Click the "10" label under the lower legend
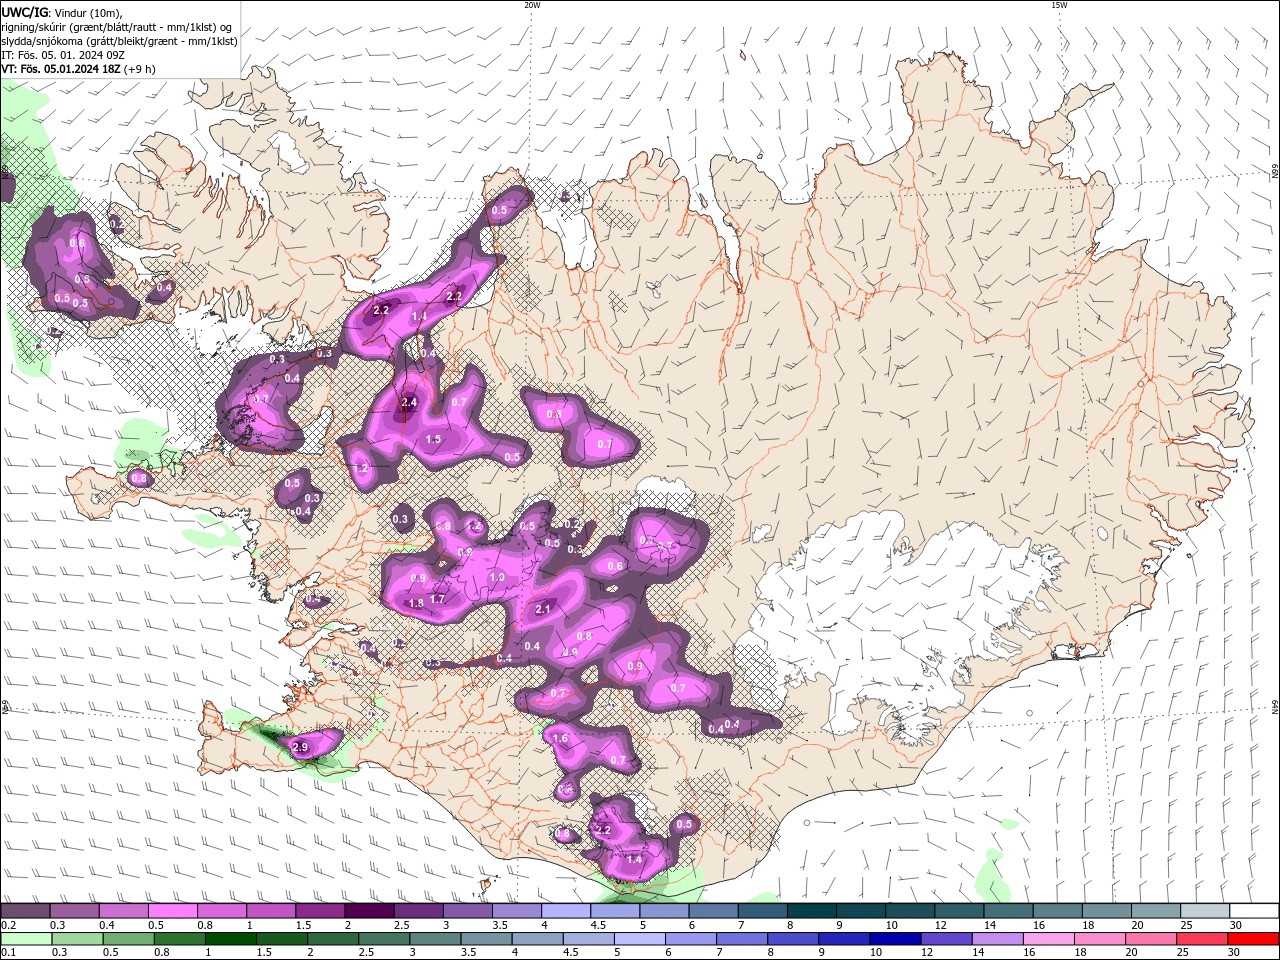 [876, 953]
